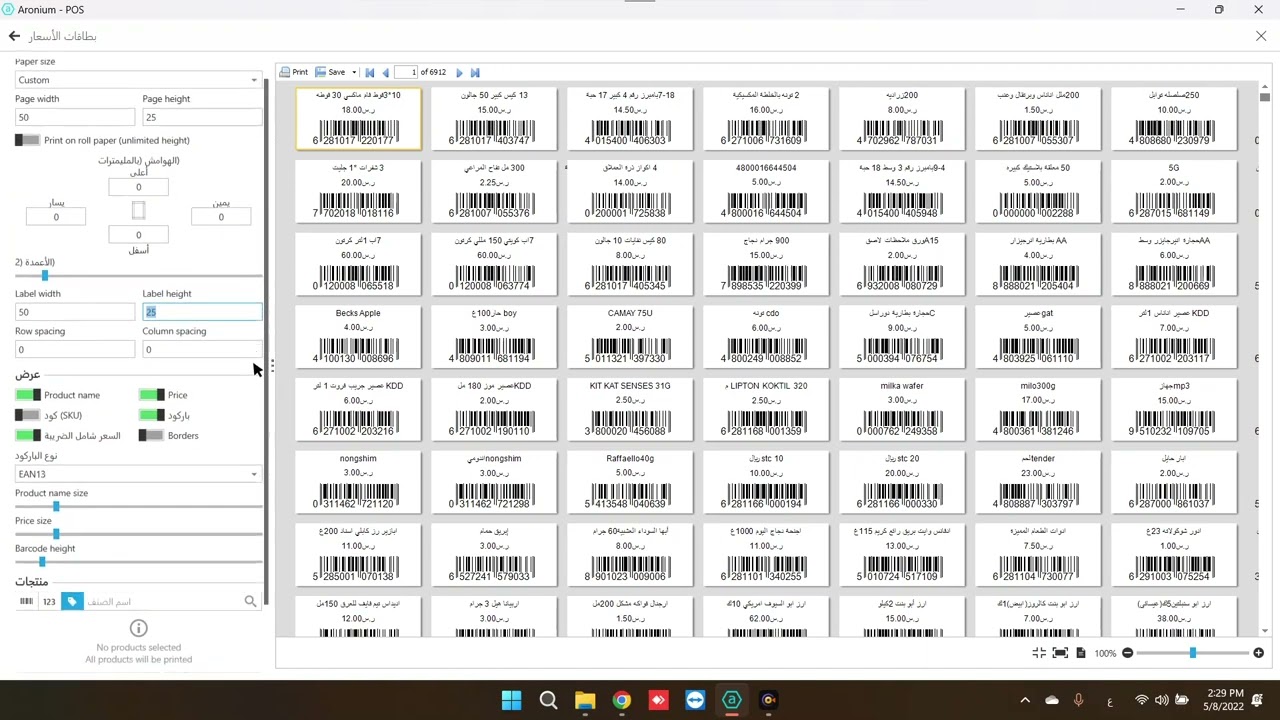This screenshot has width=1280, height=720.
Task: Zoom in with the plus icon
Action: click(x=1258, y=653)
